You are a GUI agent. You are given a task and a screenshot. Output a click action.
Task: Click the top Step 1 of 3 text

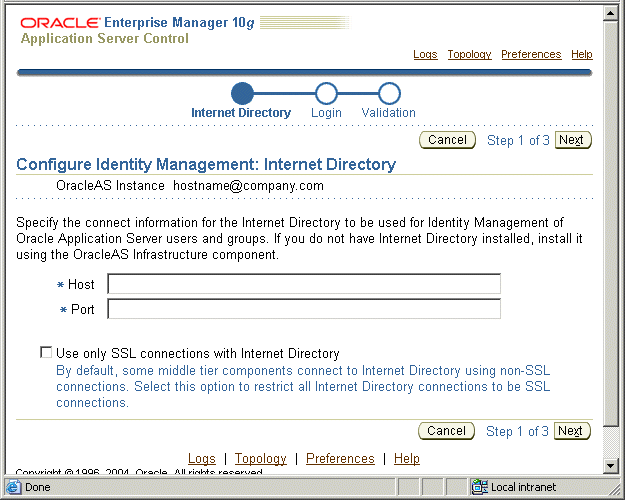tap(518, 140)
